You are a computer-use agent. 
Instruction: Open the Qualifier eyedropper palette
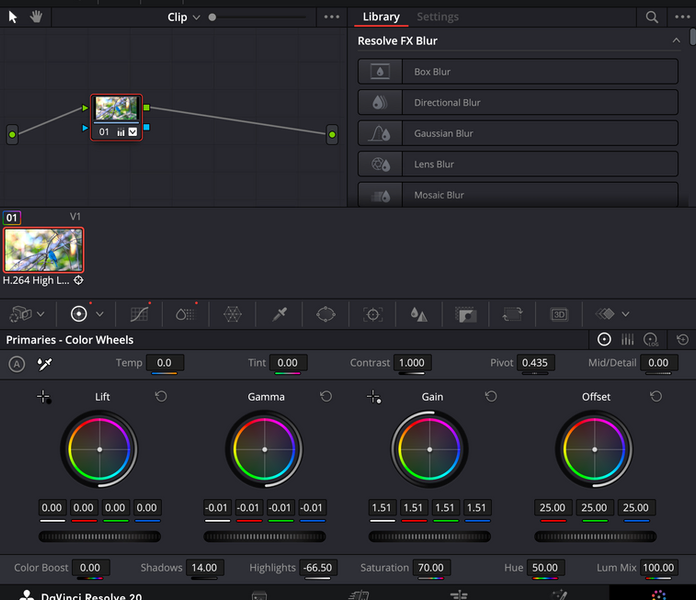pyautogui.click(x=280, y=314)
